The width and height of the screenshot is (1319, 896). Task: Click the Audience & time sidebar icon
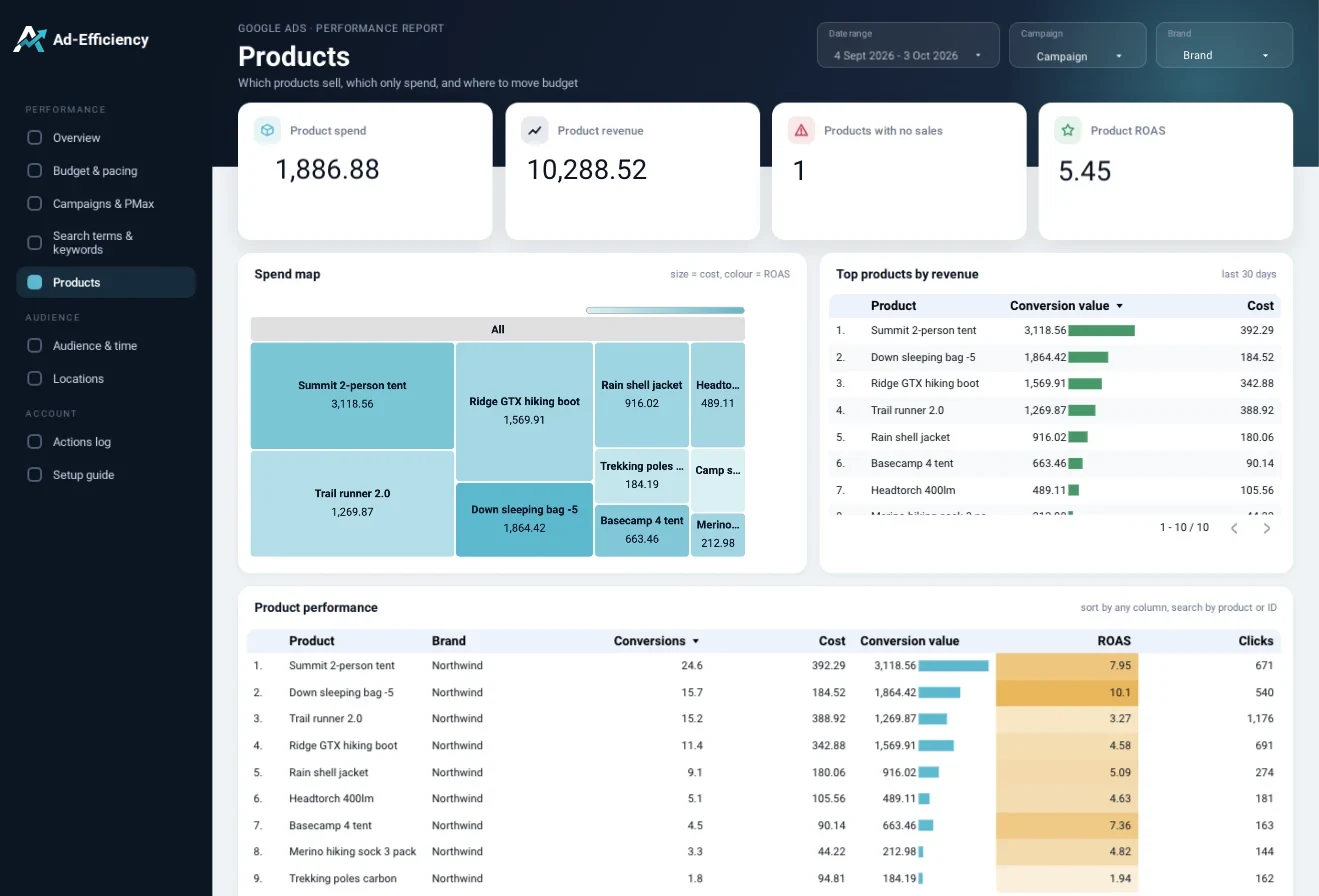(x=35, y=346)
